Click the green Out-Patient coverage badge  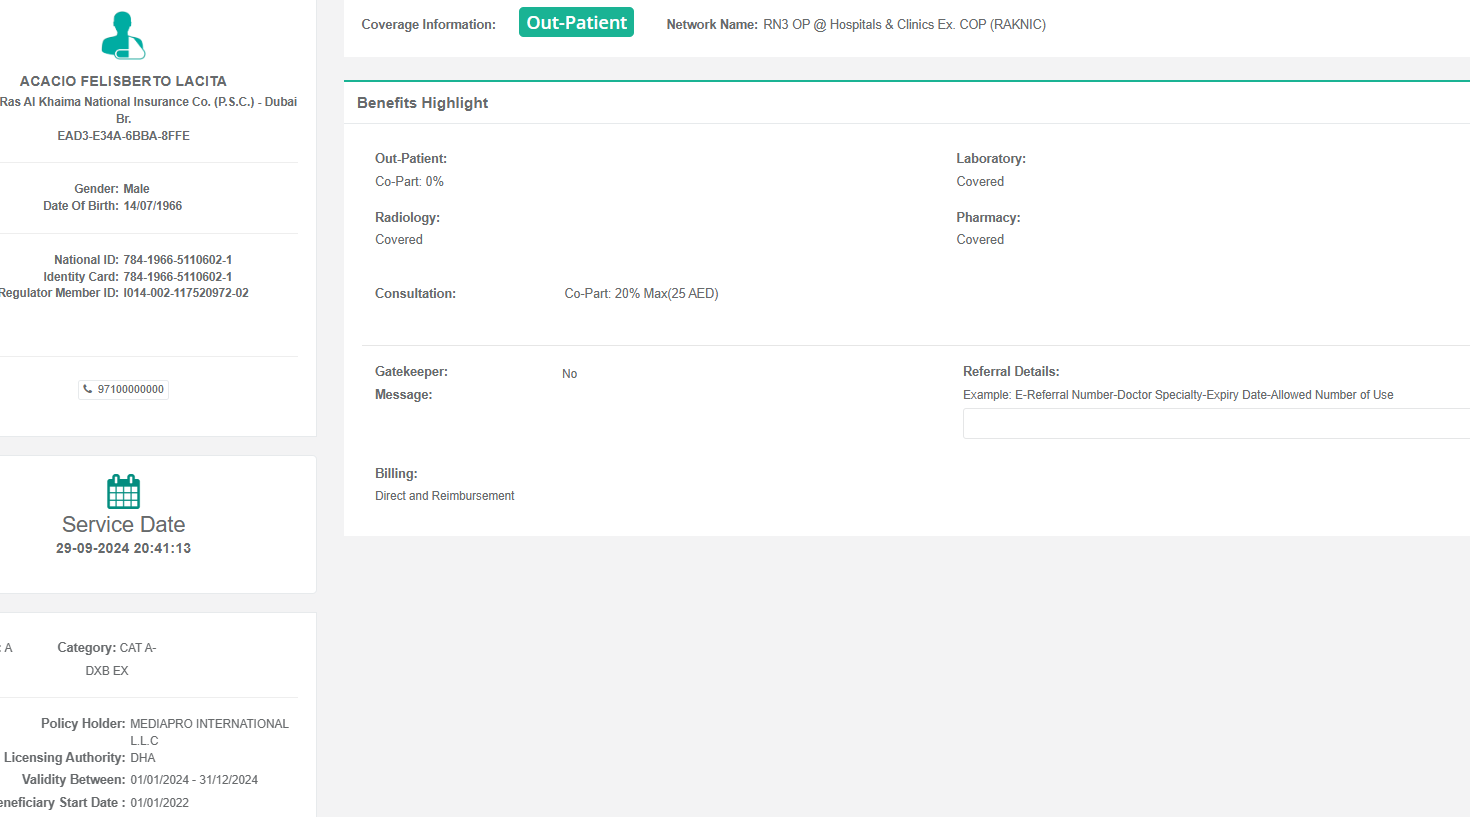coord(576,23)
